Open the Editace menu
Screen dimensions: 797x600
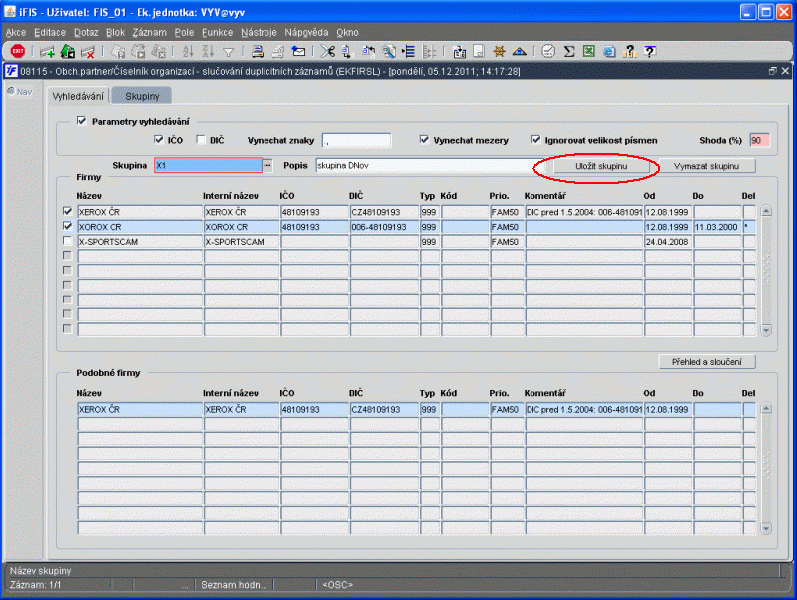[50, 33]
